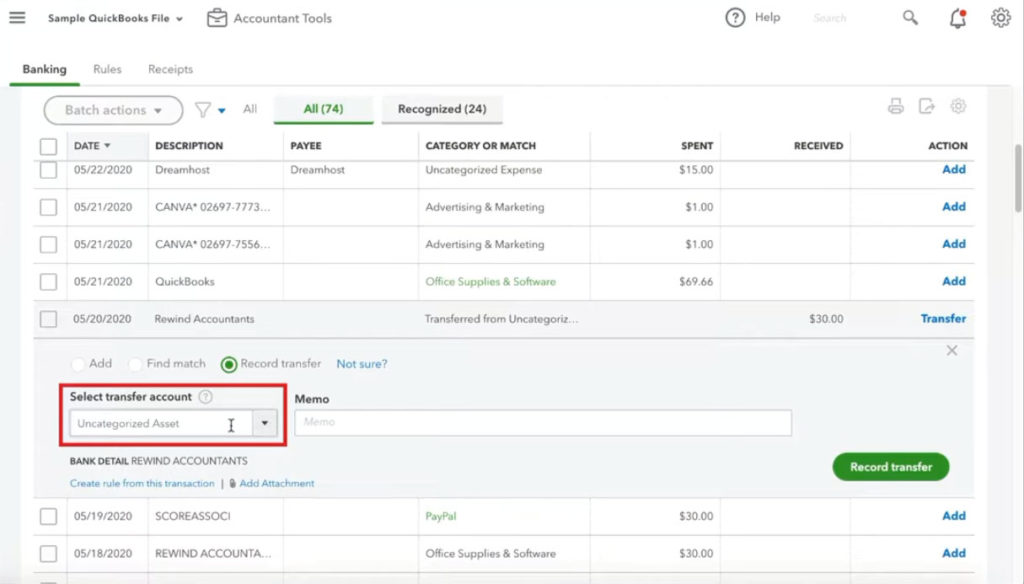This screenshot has width=1024, height=584.
Task: Click the export icon near the print icon
Action: 925,106
